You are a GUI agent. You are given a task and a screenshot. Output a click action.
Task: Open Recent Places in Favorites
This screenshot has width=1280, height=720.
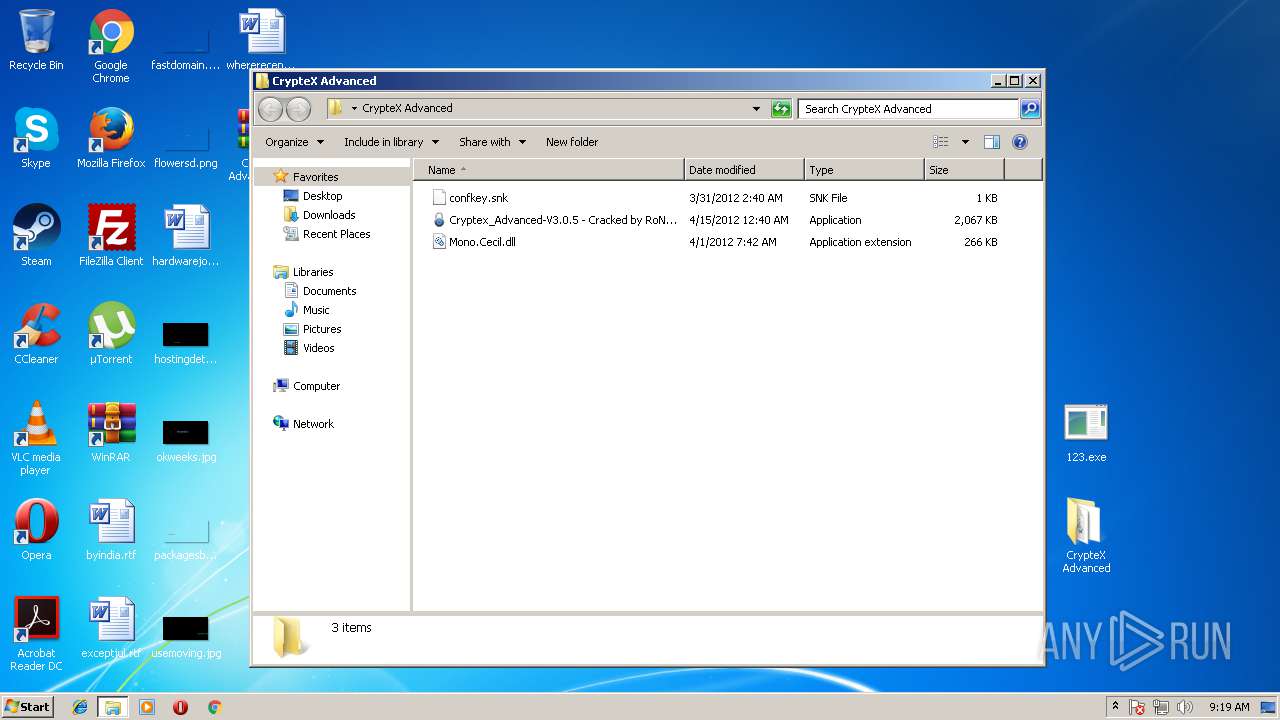point(336,234)
